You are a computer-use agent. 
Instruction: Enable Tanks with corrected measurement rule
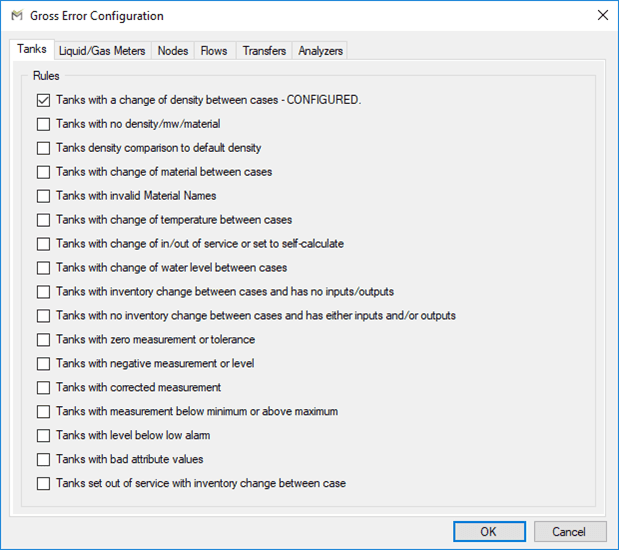[43, 388]
